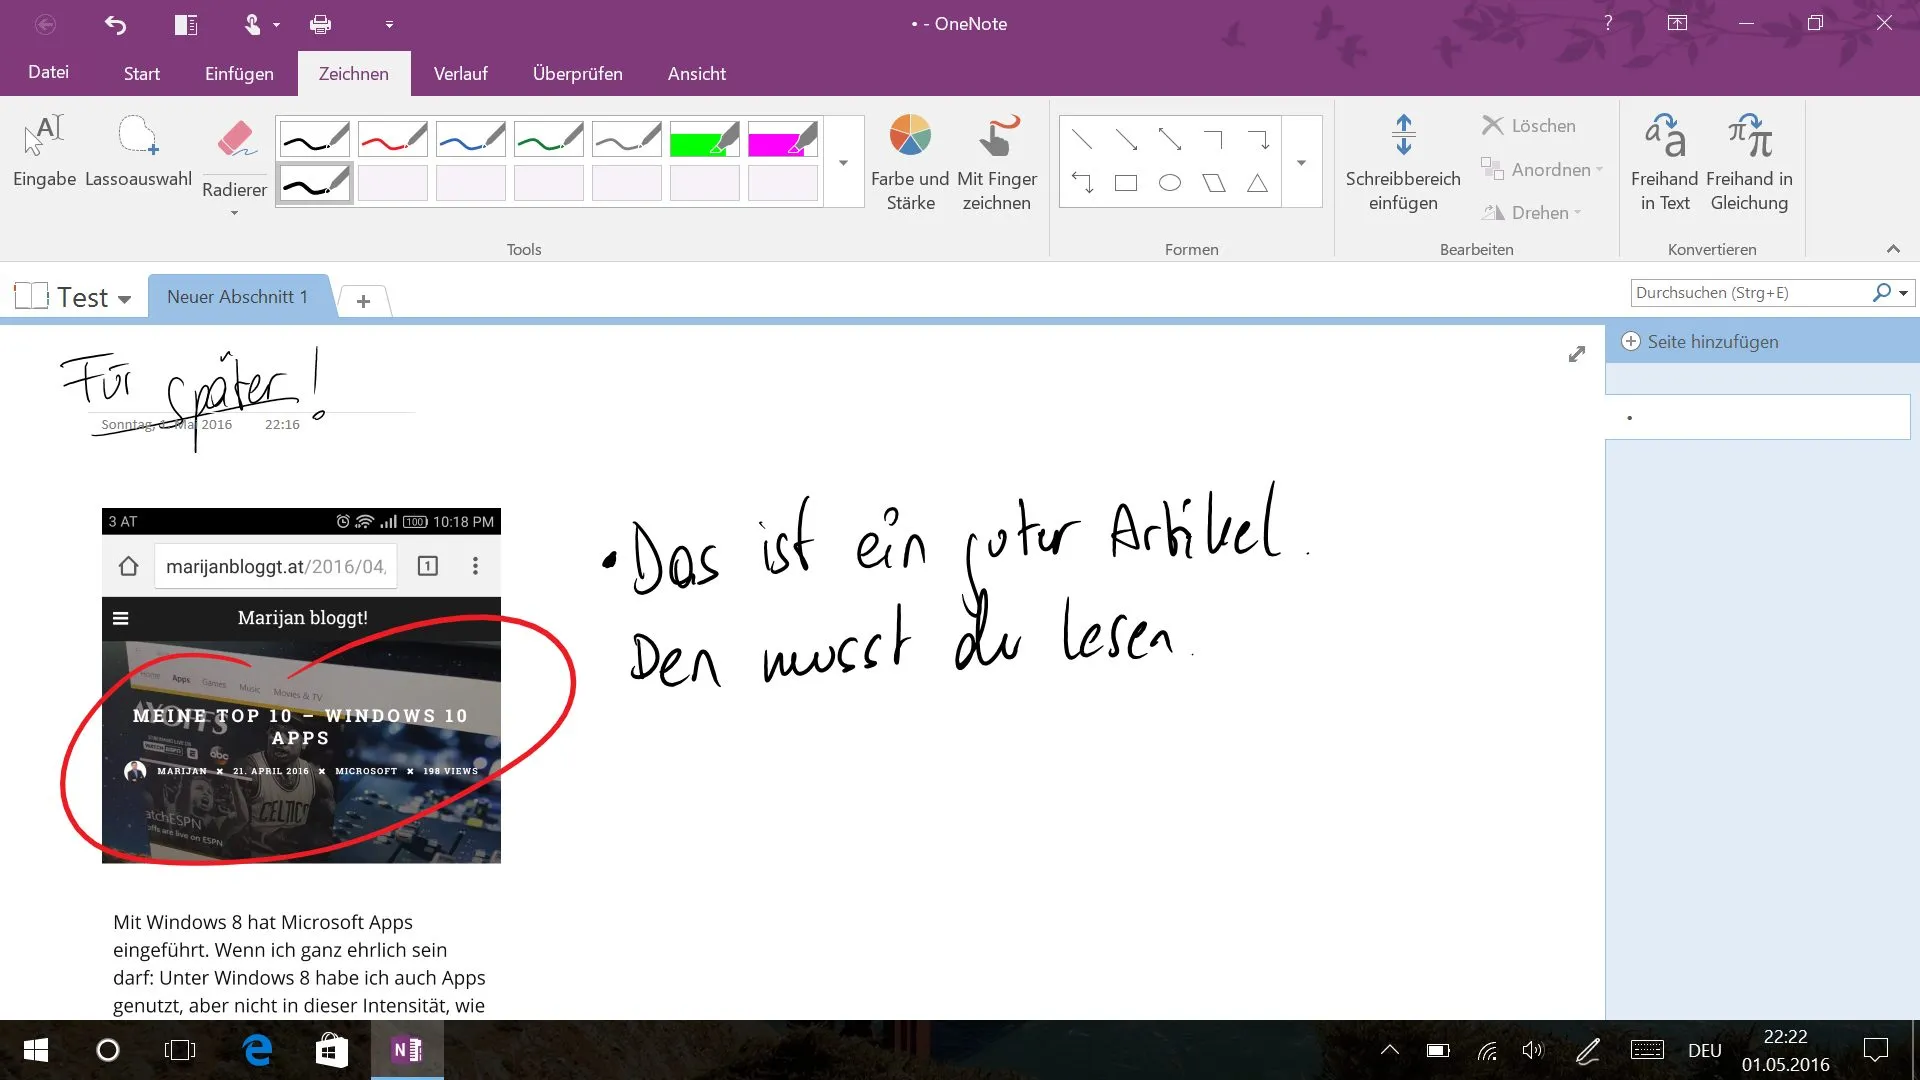Select the green highlighter
Image resolution: width=1920 pixels, height=1080 pixels.
pyautogui.click(x=704, y=139)
